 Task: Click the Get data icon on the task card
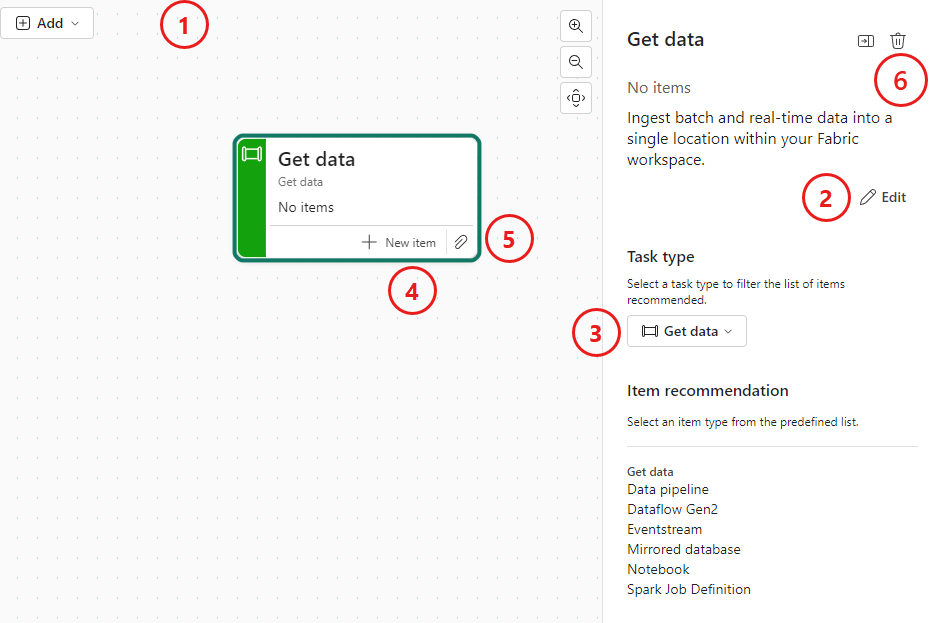point(252,155)
